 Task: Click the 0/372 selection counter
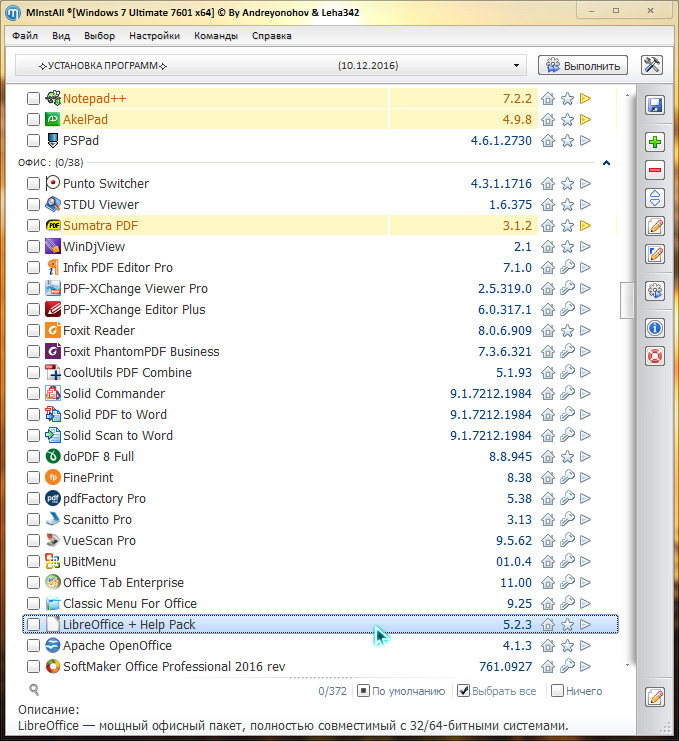click(x=332, y=691)
